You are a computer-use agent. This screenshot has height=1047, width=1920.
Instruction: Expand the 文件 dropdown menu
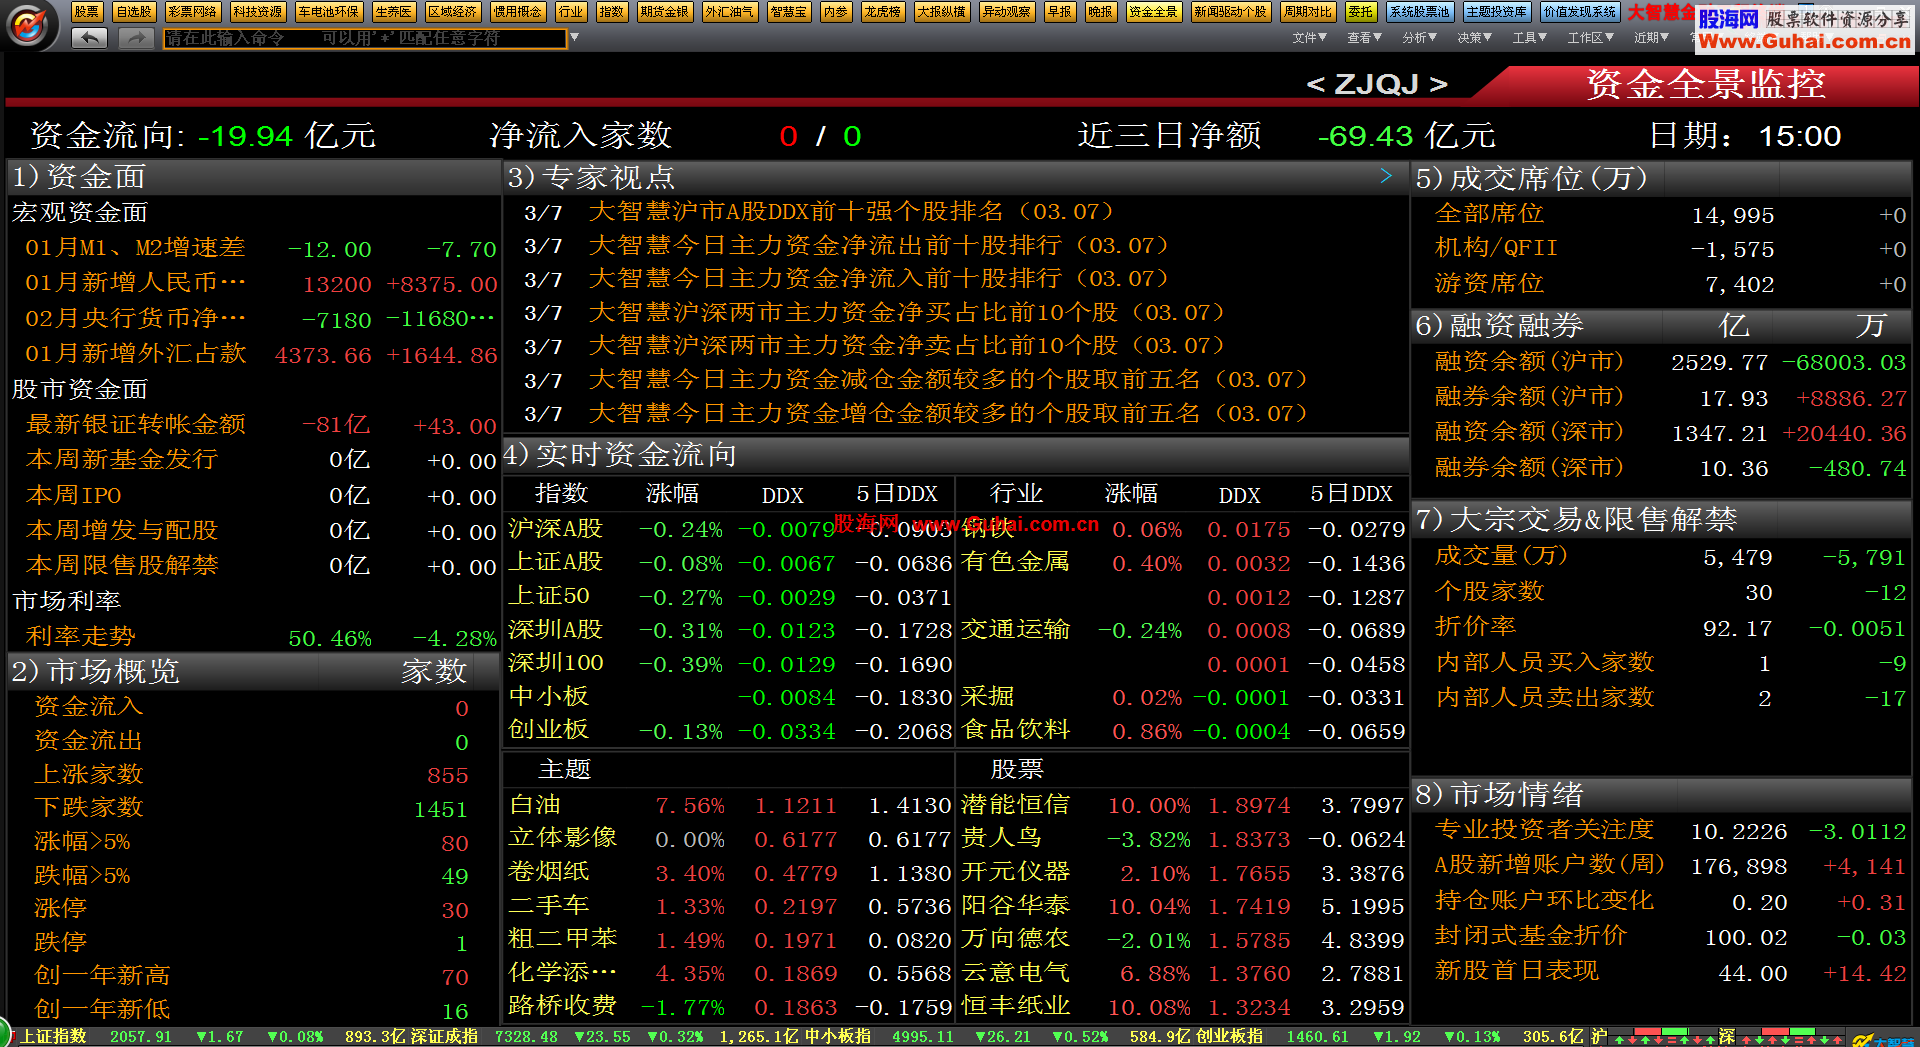click(1309, 38)
